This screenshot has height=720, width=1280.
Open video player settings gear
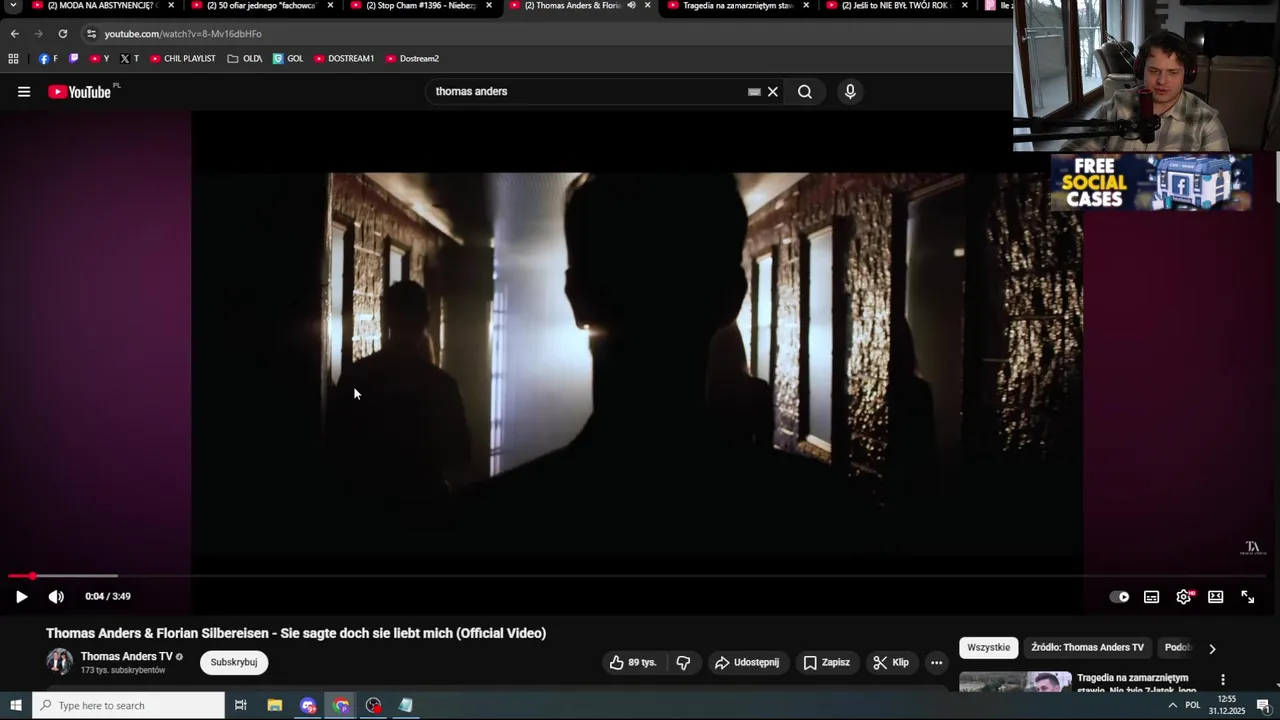coord(1184,597)
